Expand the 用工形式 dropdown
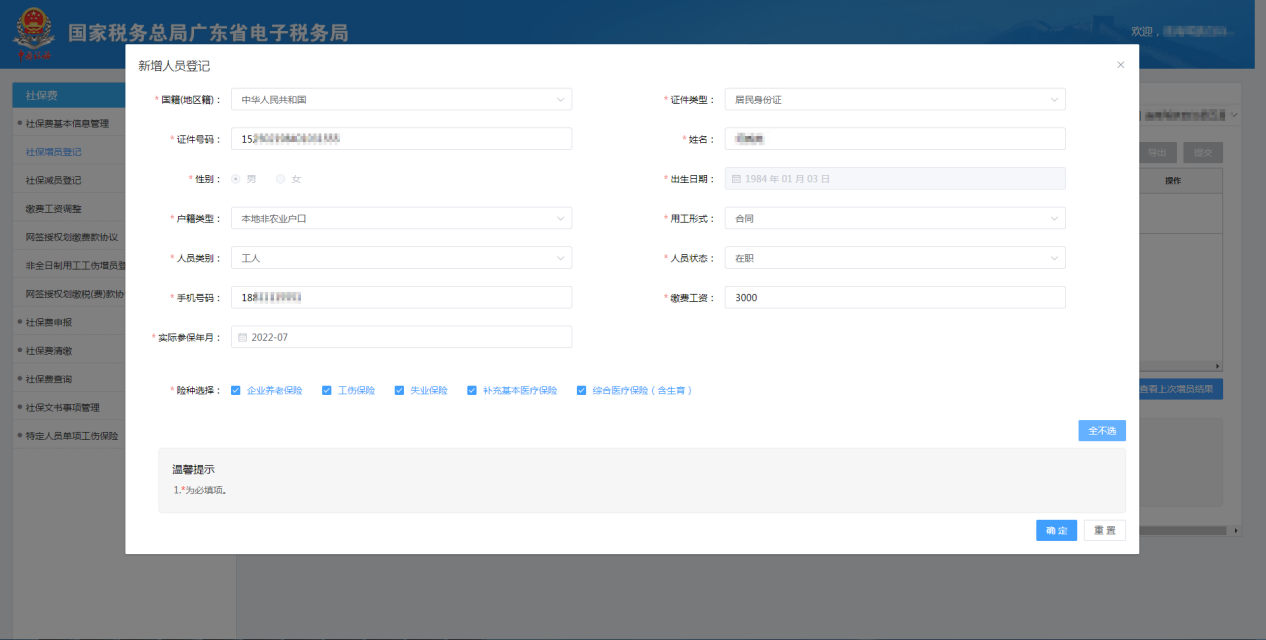This screenshot has width=1266, height=640. pos(894,218)
